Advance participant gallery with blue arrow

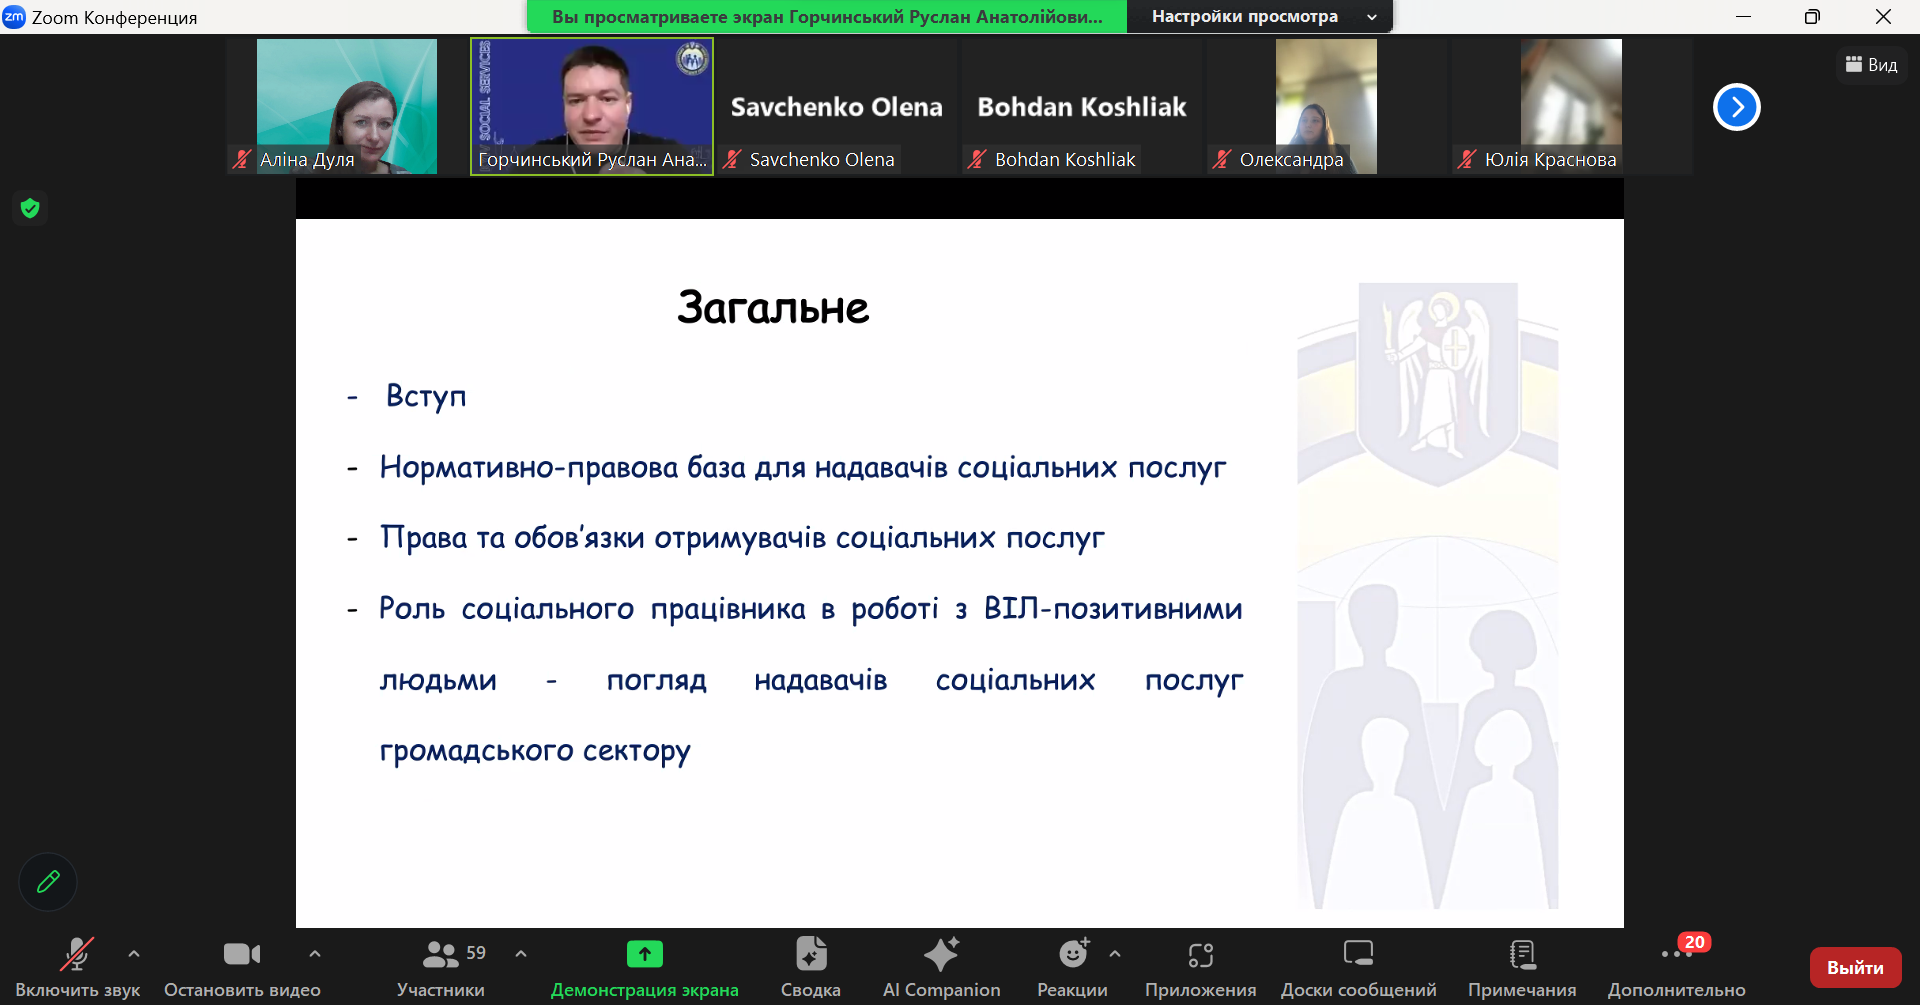1736,107
